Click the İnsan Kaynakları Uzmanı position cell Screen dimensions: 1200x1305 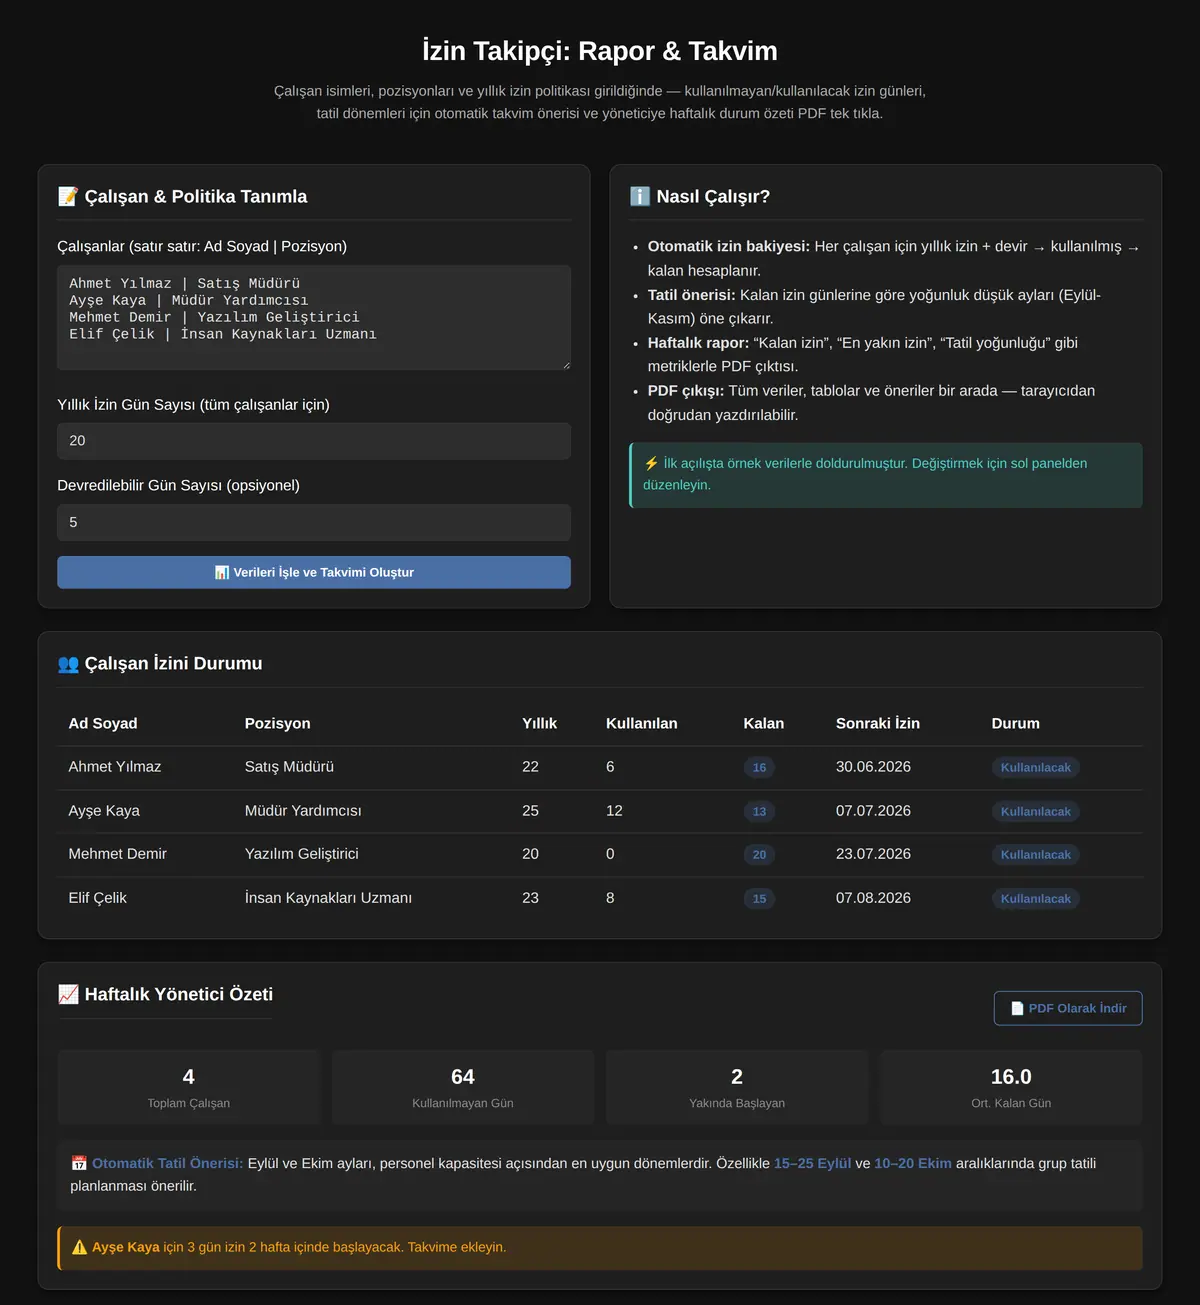[x=328, y=898]
